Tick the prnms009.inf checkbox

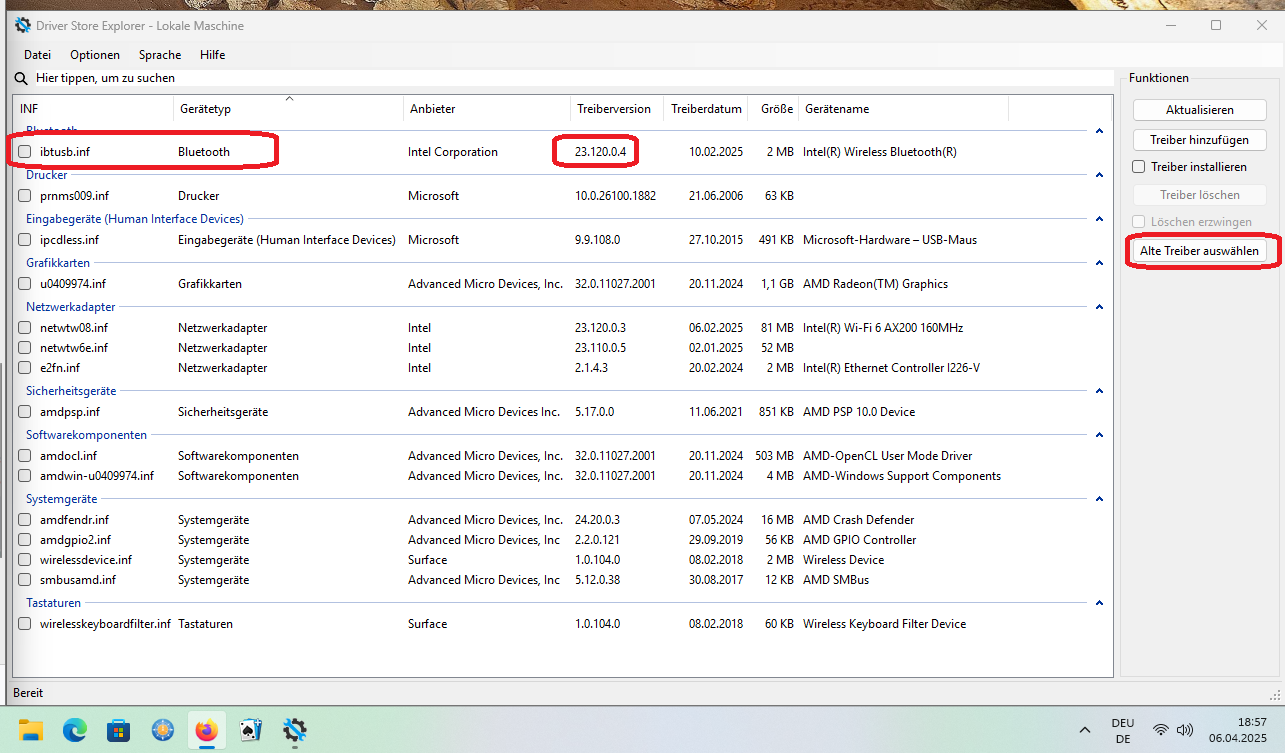tap(25, 196)
